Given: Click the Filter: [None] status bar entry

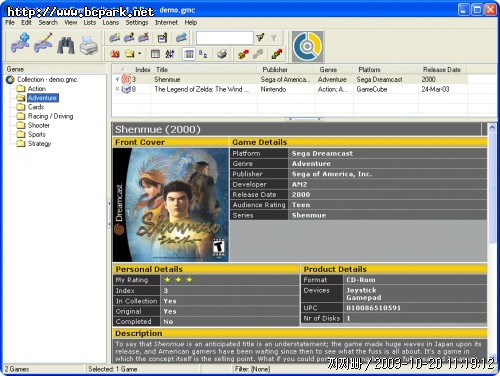Looking at the screenshot, I should click(252, 369).
